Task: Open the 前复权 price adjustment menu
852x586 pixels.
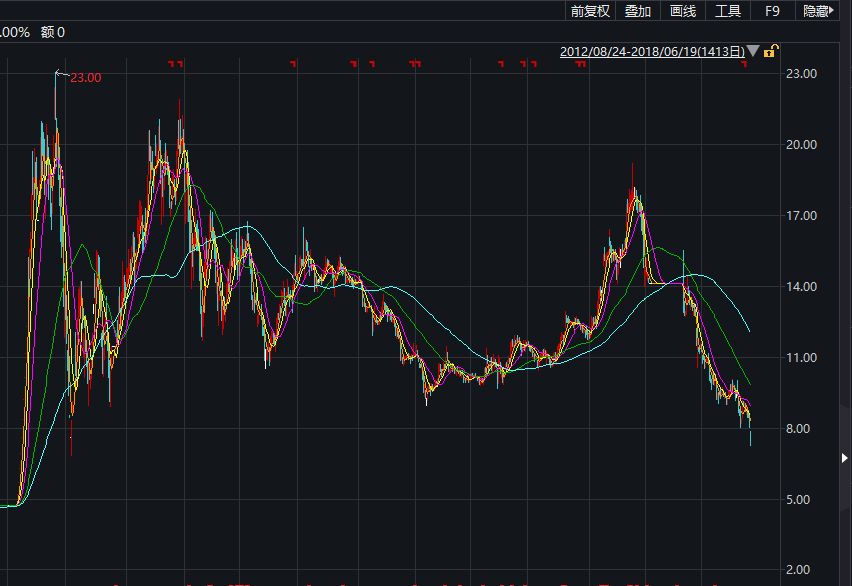Action: point(590,11)
